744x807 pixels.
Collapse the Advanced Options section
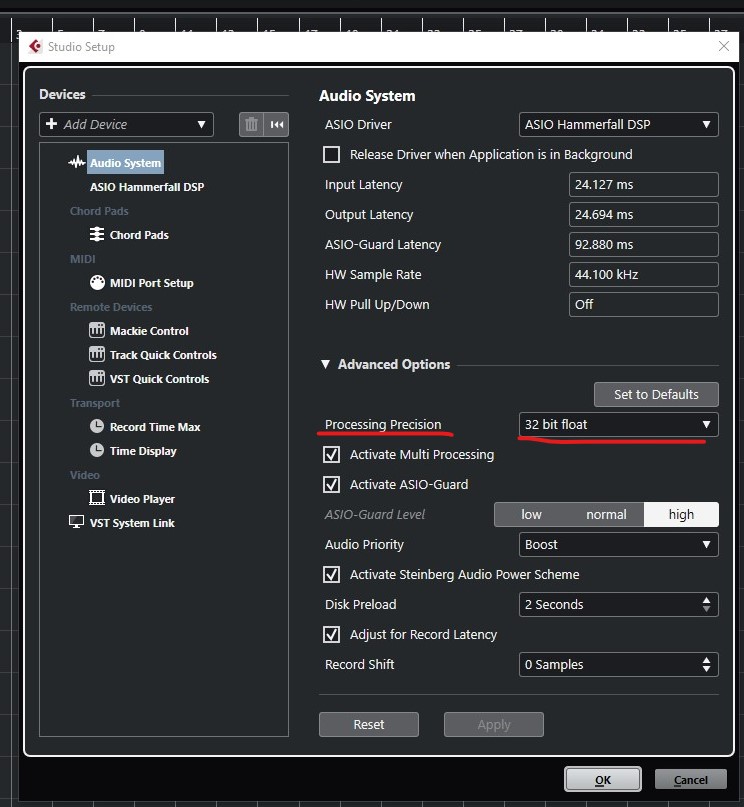[325, 364]
